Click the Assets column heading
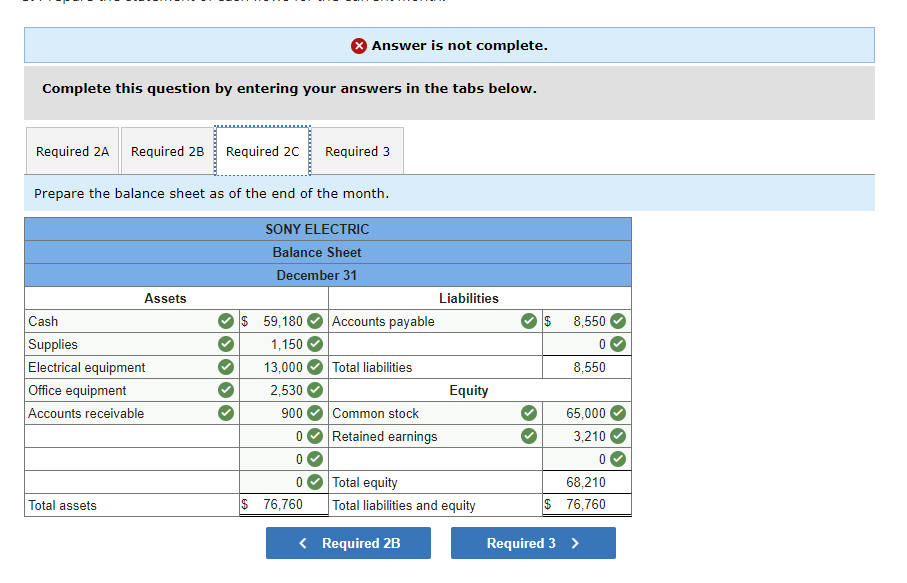The height and width of the screenshot is (583, 907). click(x=165, y=298)
